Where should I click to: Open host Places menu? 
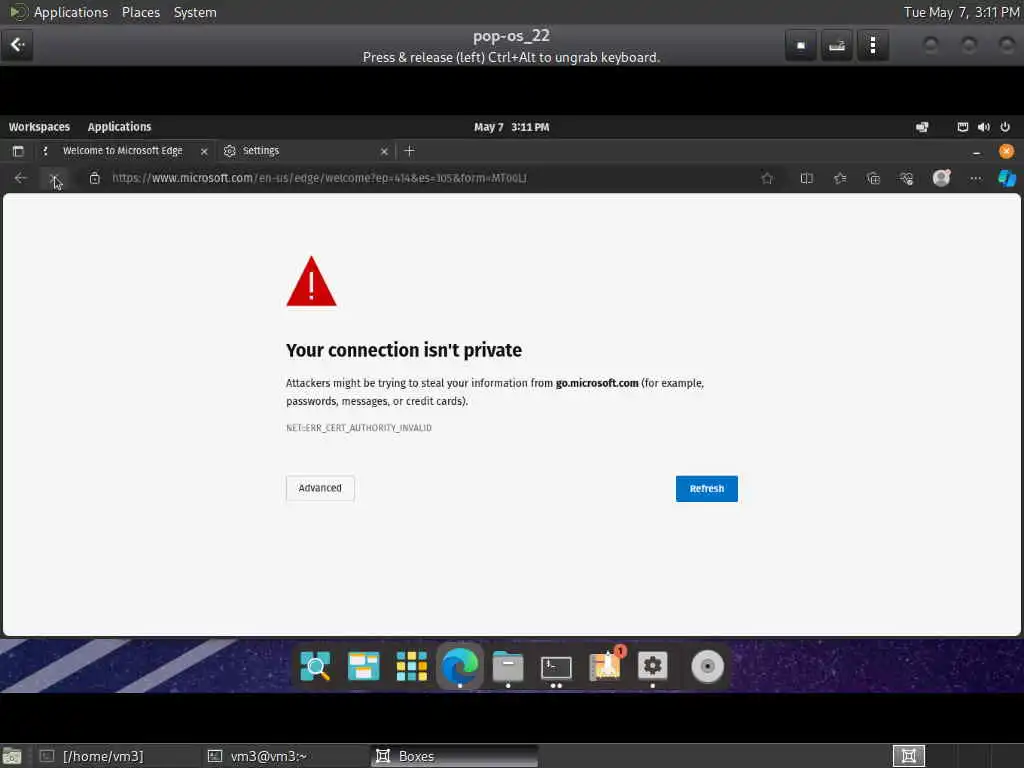click(x=140, y=12)
